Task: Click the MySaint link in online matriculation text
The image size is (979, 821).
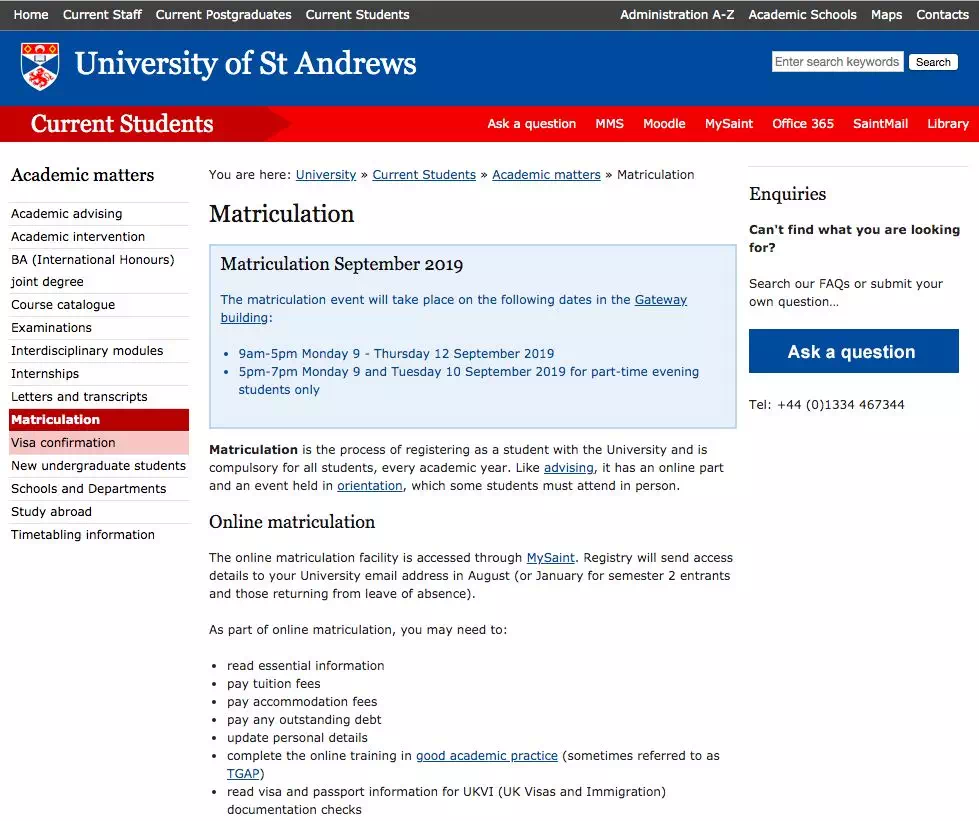Action: (x=551, y=558)
